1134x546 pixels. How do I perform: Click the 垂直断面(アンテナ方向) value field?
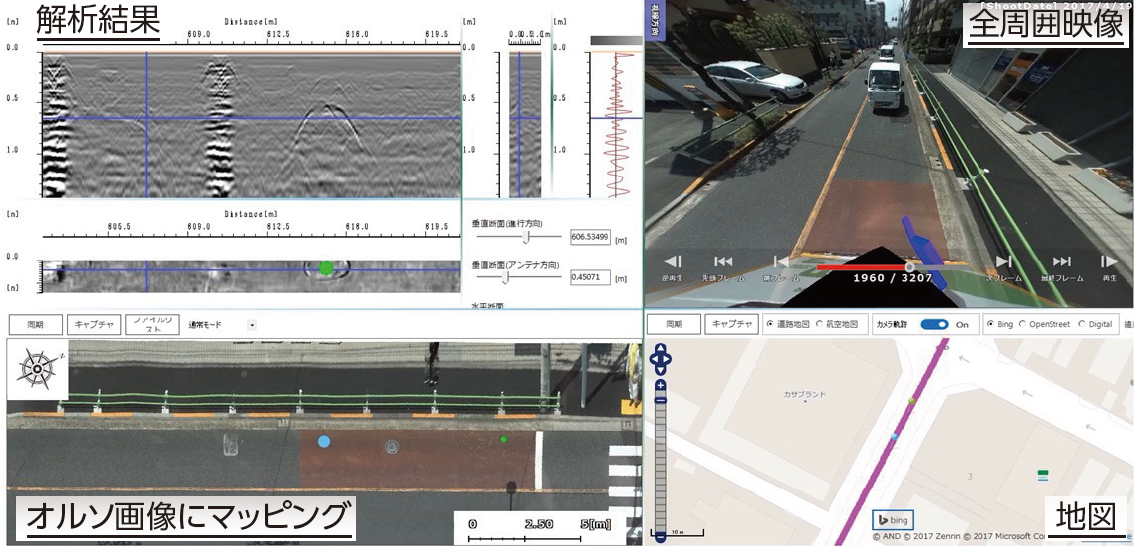(589, 277)
